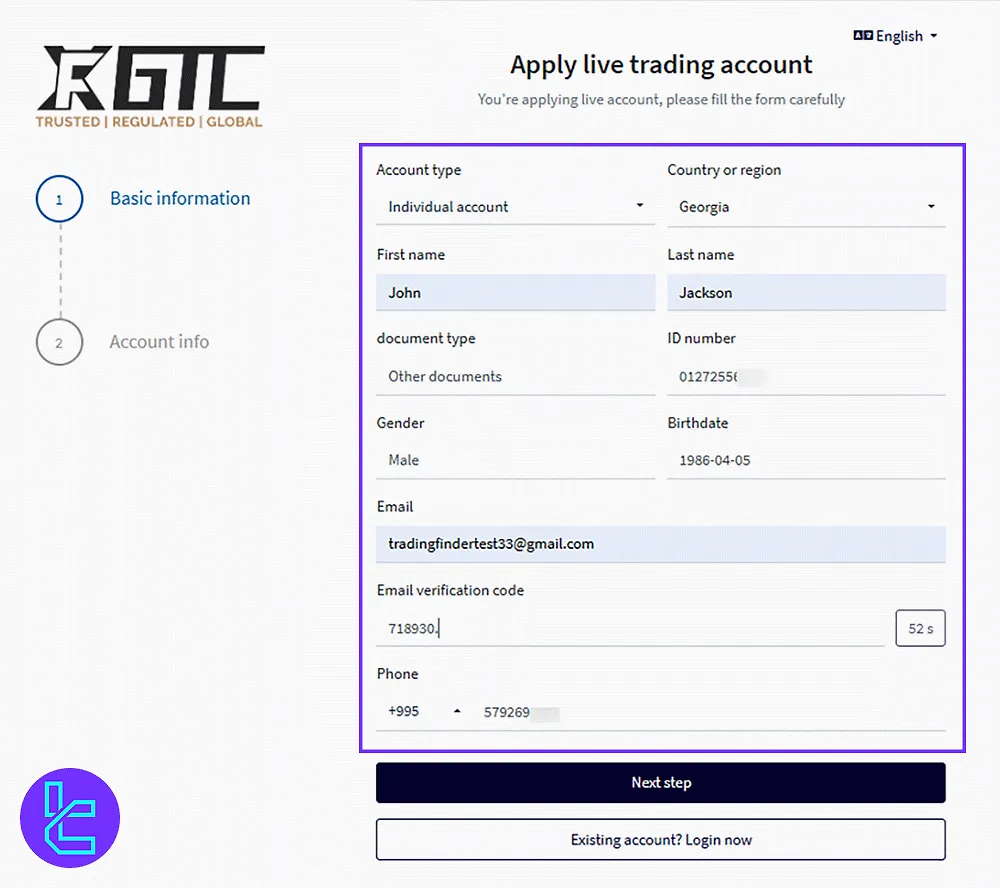
Task: Click the First name field with John
Action: click(515, 293)
